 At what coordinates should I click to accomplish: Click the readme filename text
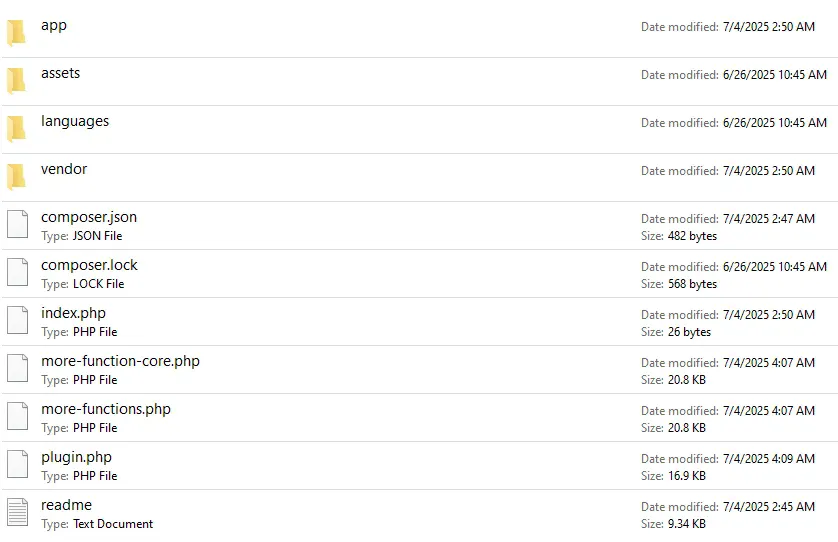[x=66, y=505]
